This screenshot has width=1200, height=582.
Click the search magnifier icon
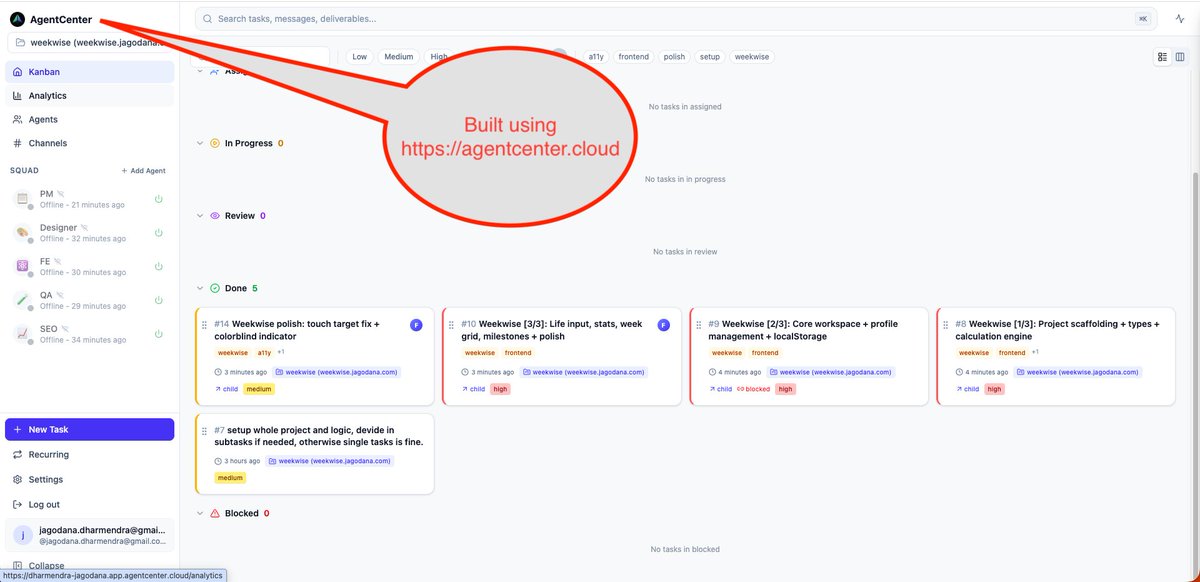tap(207, 18)
